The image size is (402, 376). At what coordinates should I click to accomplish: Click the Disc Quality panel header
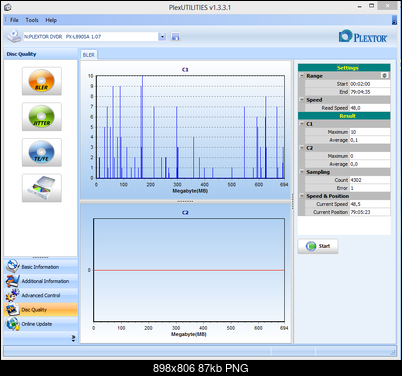[x=41, y=54]
